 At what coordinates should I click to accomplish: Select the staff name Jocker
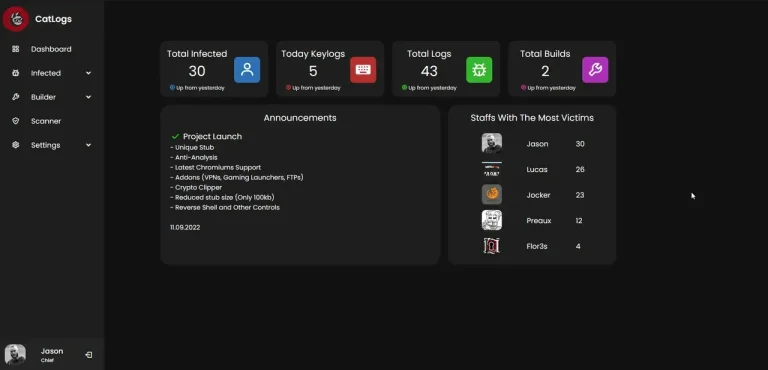(538, 195)
